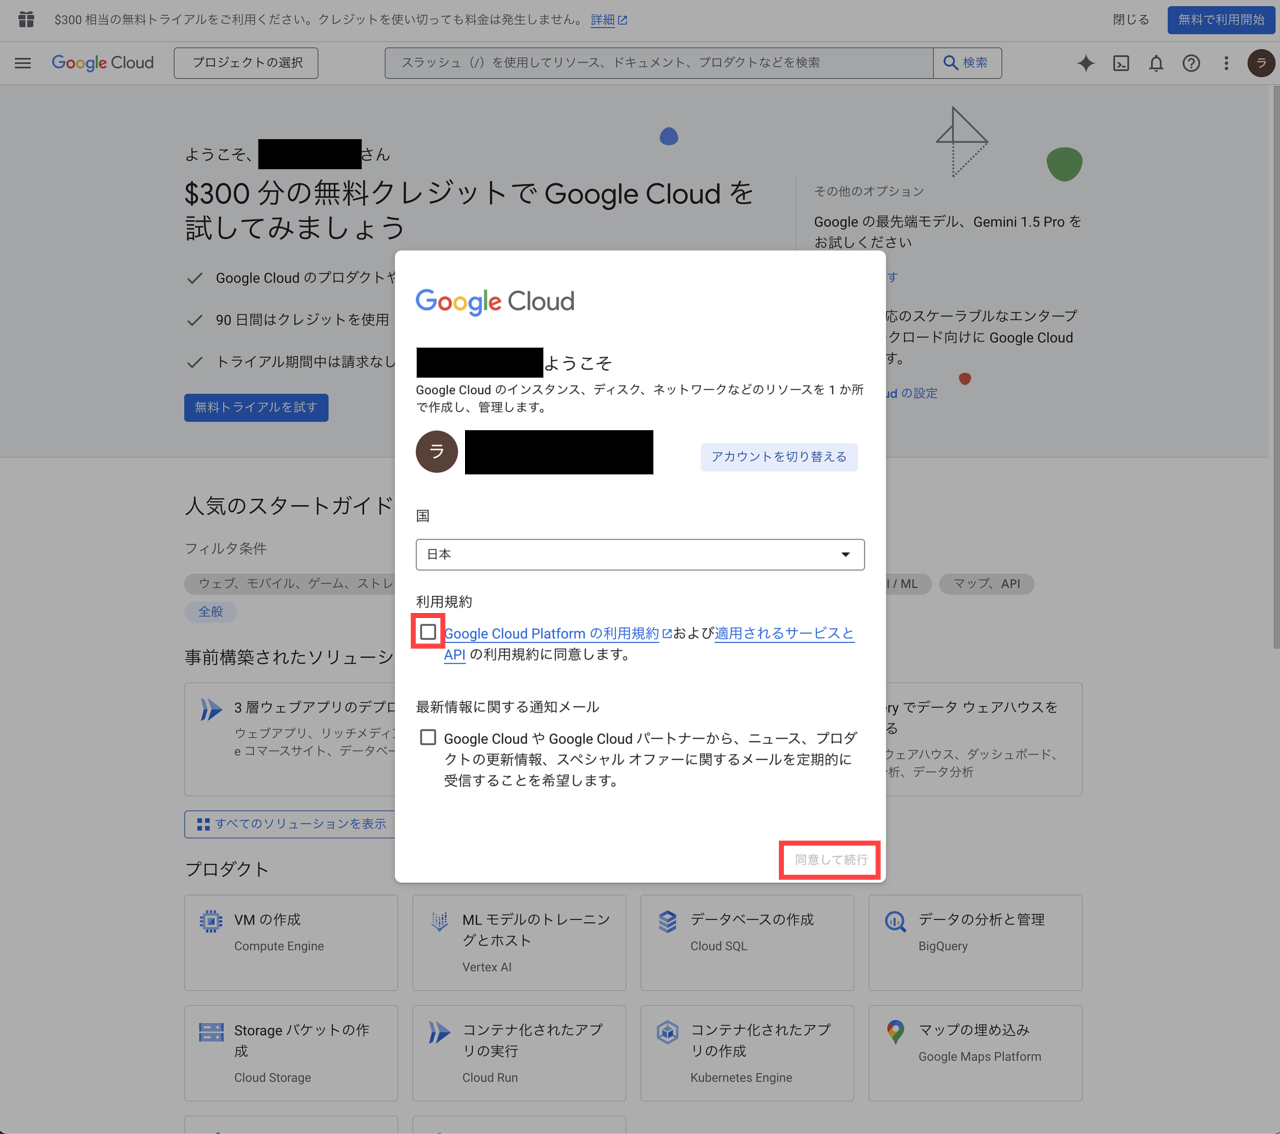
Task: Click 閉じる on the trial banner
Action: click(x=1131, y=20)
